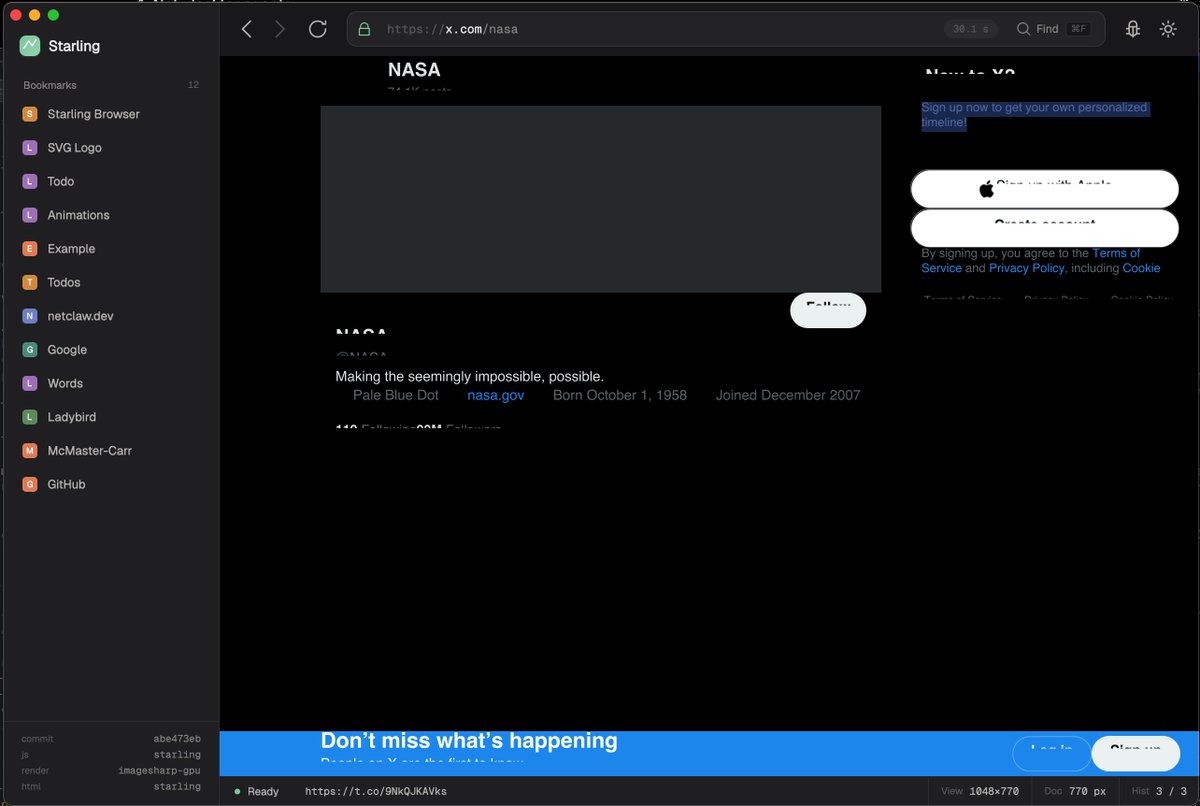This screenshot has height=806, width=1200.
Task: Open the Find search box
Action: pos(1055,29)
